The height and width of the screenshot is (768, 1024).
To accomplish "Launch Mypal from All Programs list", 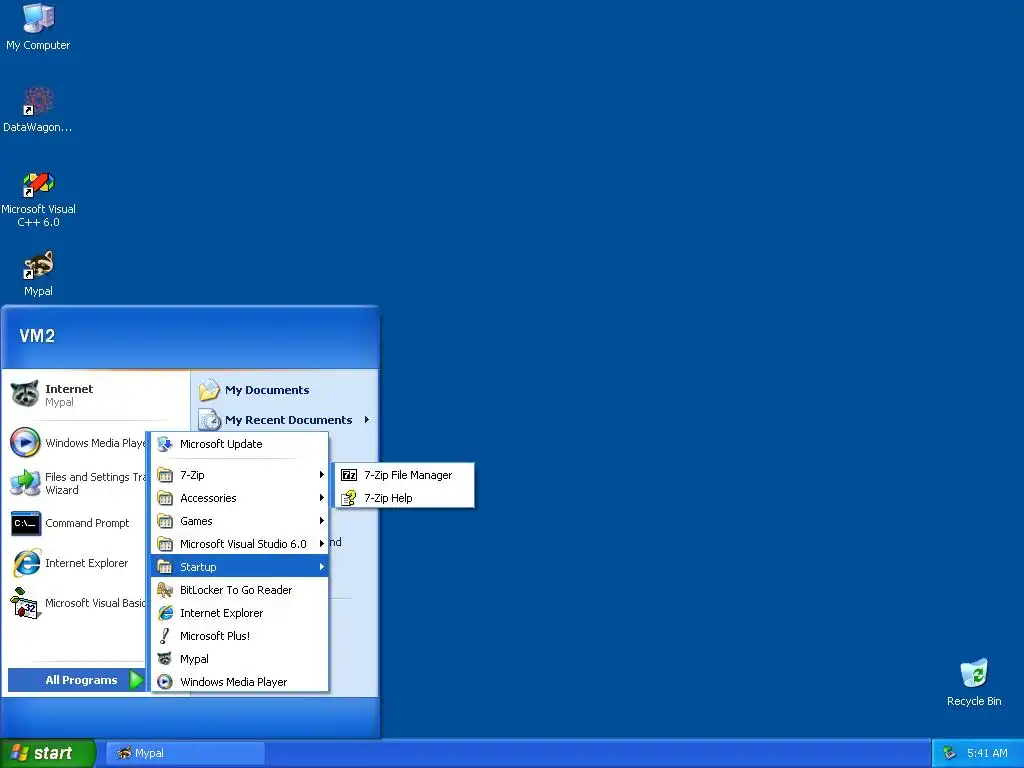I will (239, 659).
